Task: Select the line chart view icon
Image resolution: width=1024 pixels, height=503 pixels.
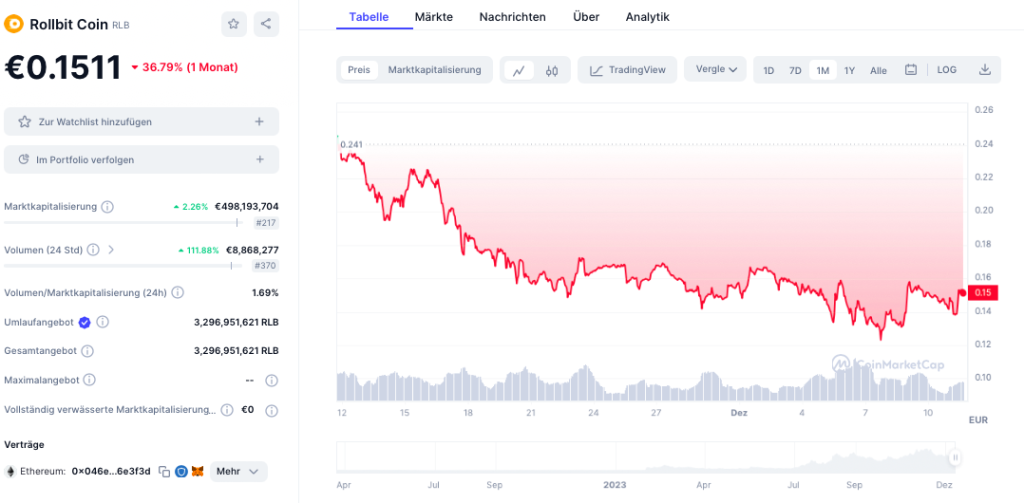Action: coord(519,71)
